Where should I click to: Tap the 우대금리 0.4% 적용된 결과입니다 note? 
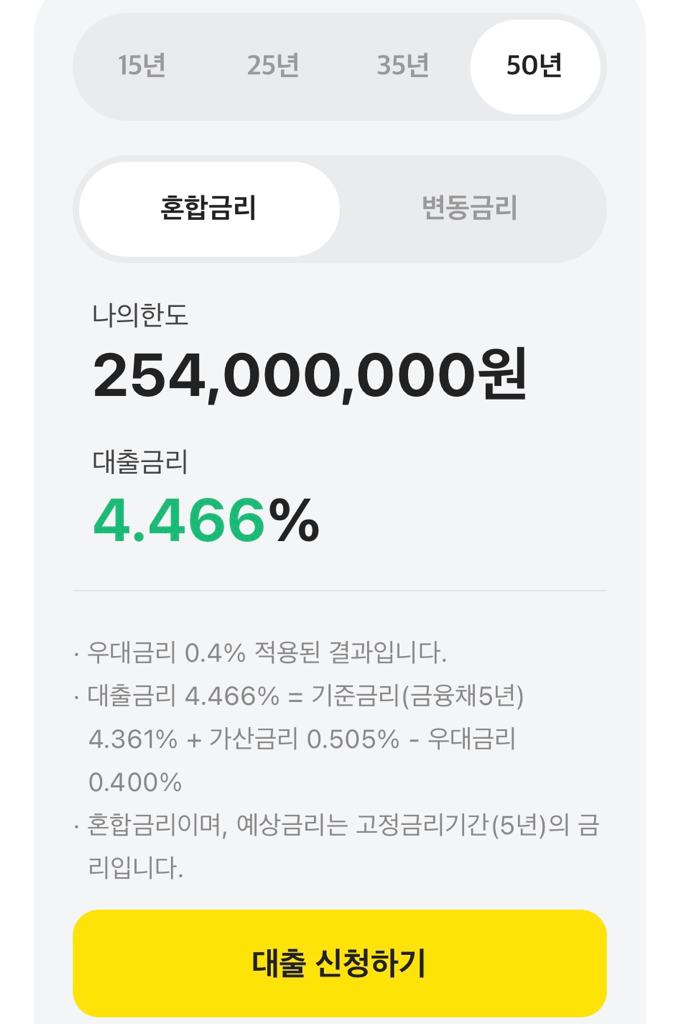pos(266,653)
